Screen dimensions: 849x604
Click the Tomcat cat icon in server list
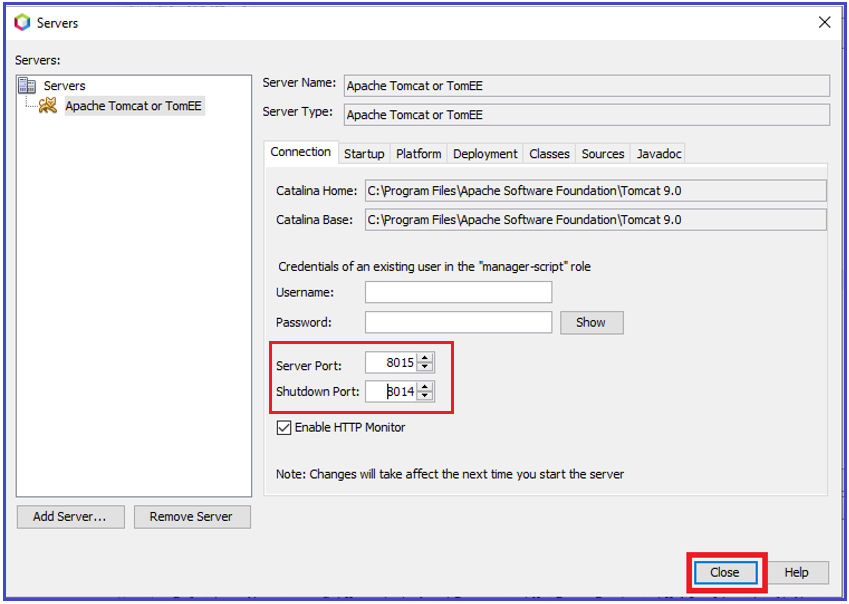click(48, 106)
